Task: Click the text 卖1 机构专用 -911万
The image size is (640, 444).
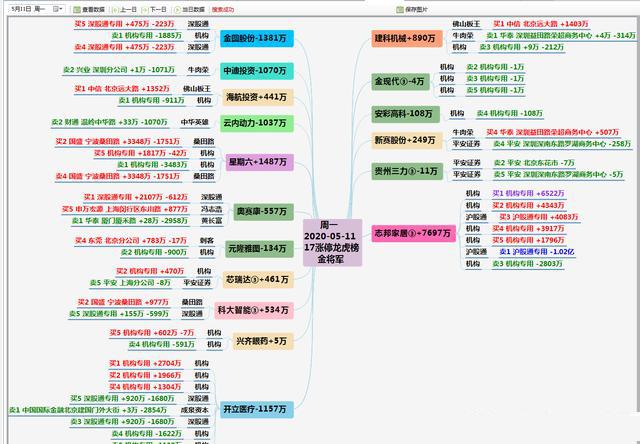Action: [152, 100]
